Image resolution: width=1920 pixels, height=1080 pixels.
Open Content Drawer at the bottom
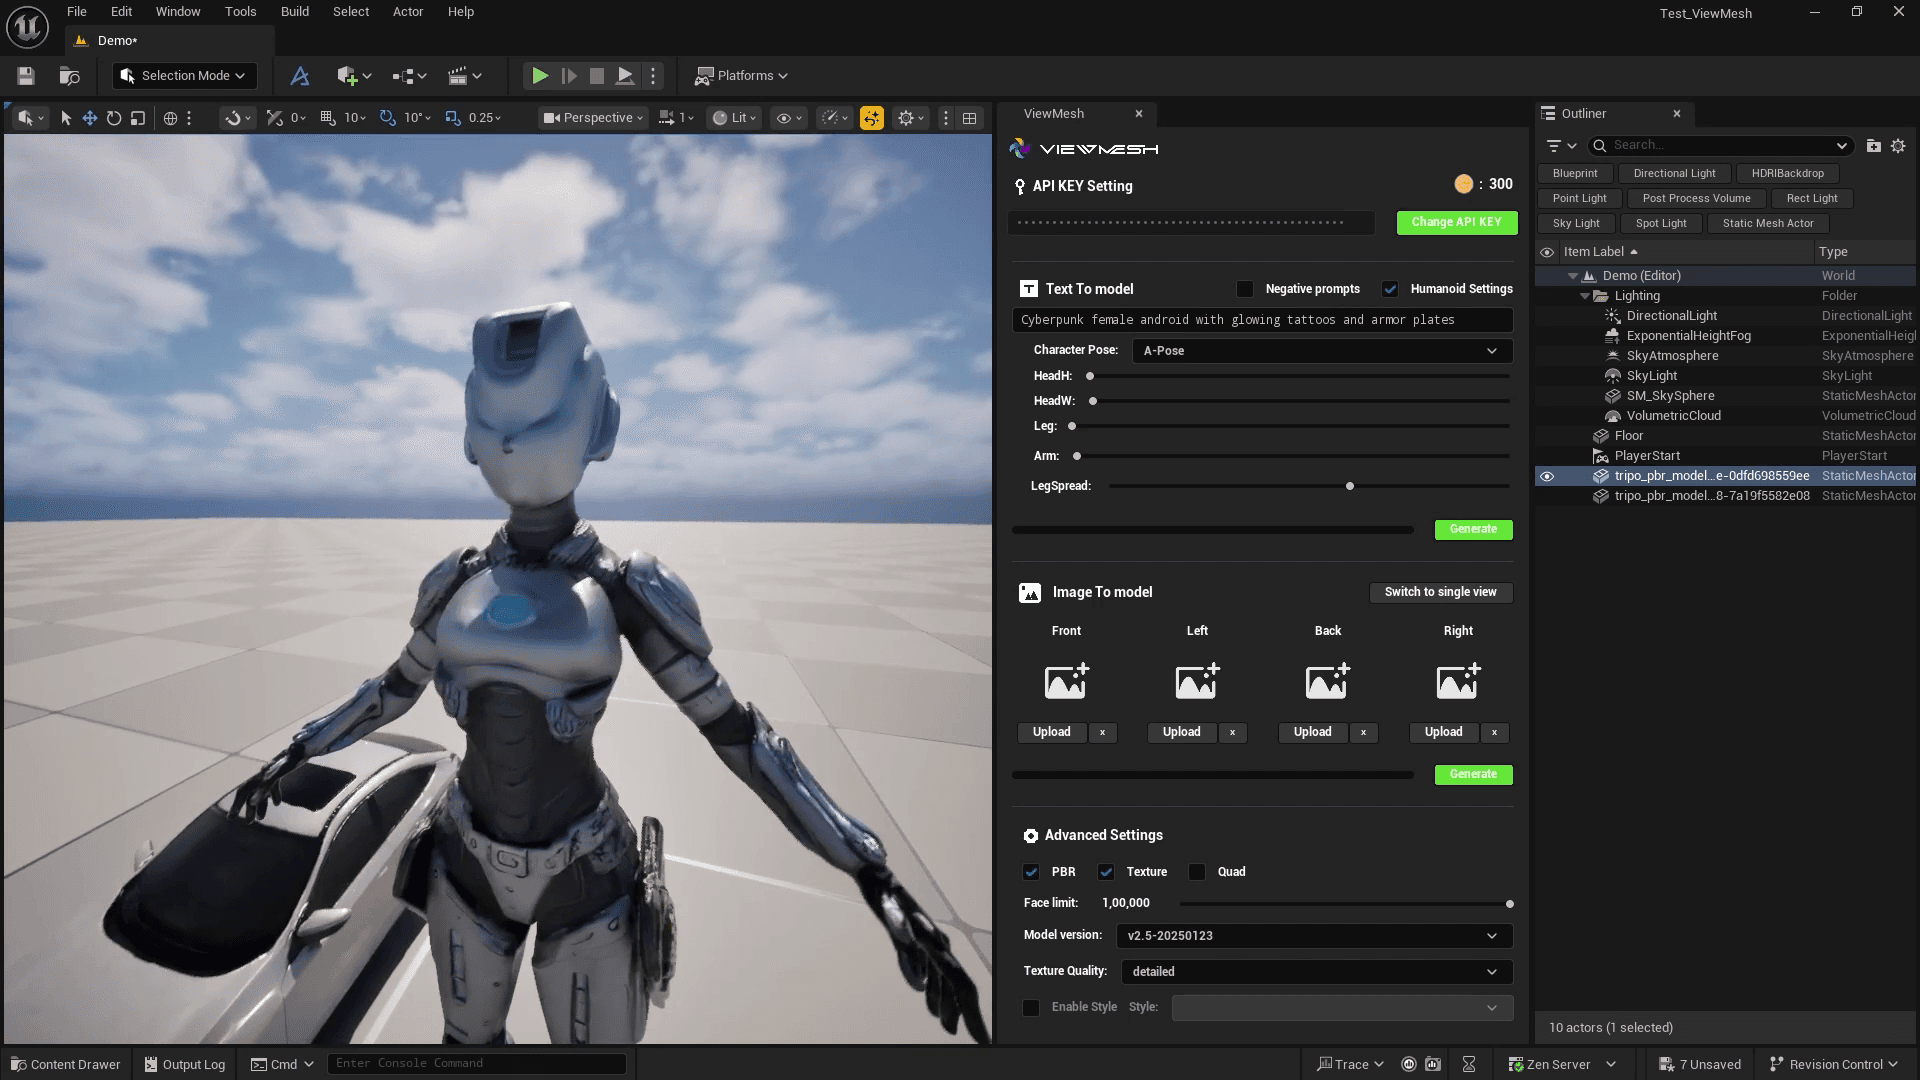pos(66,1064)
